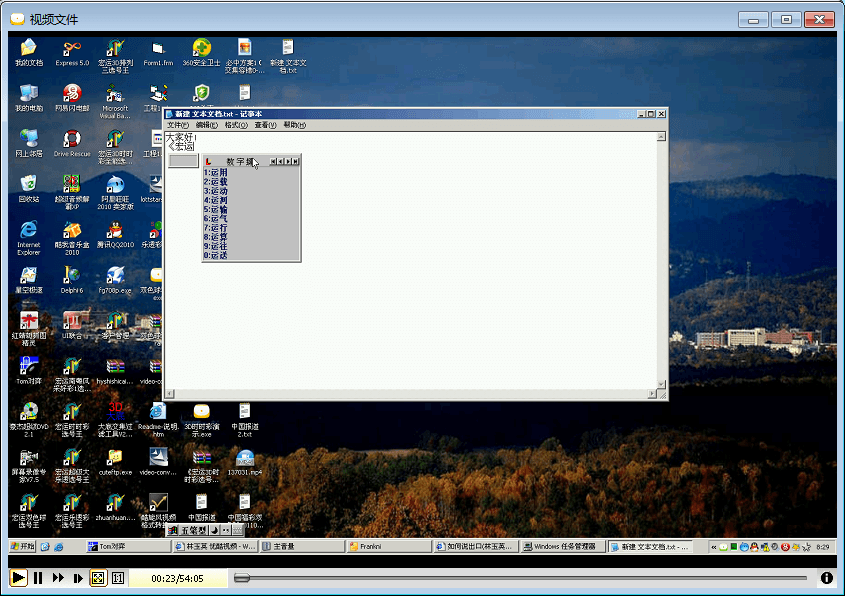845x596 pixels.
Task: Click the info icon at the player's right end
Action: pos(827,578)
